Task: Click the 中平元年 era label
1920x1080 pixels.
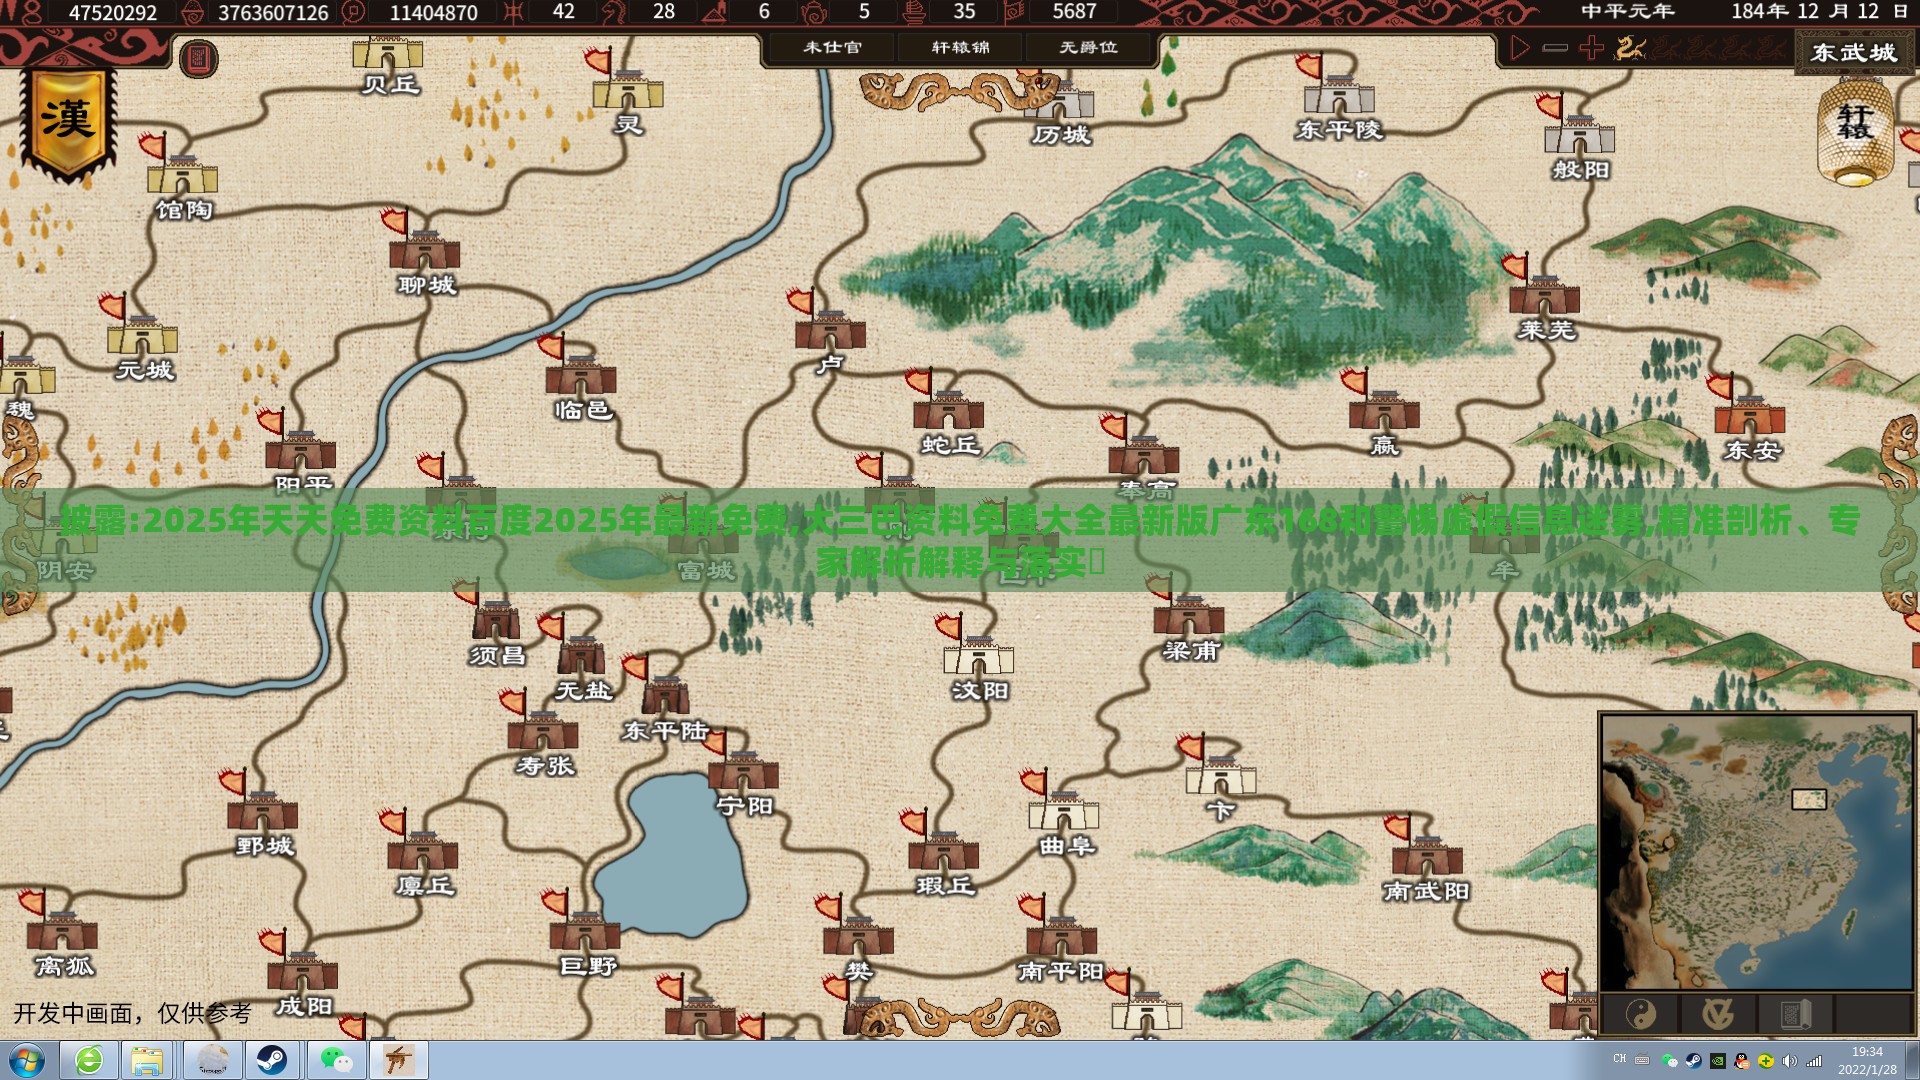Action: (1628, 12)
